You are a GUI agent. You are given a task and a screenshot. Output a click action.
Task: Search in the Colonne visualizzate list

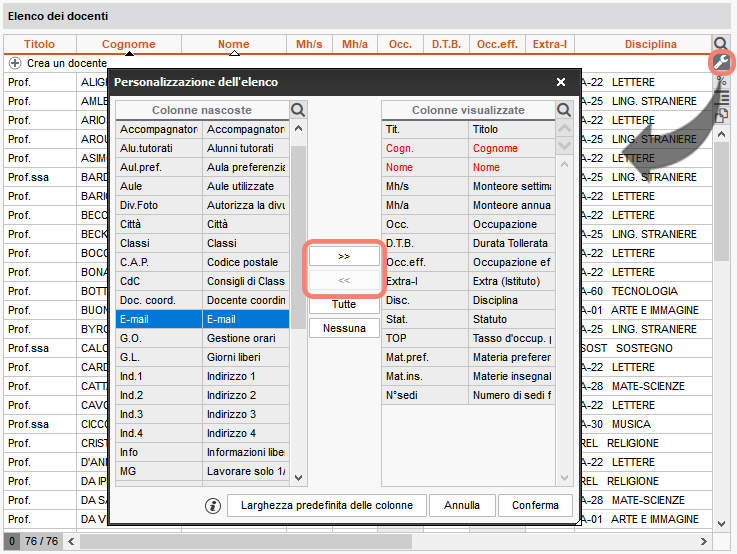point(564,110)
